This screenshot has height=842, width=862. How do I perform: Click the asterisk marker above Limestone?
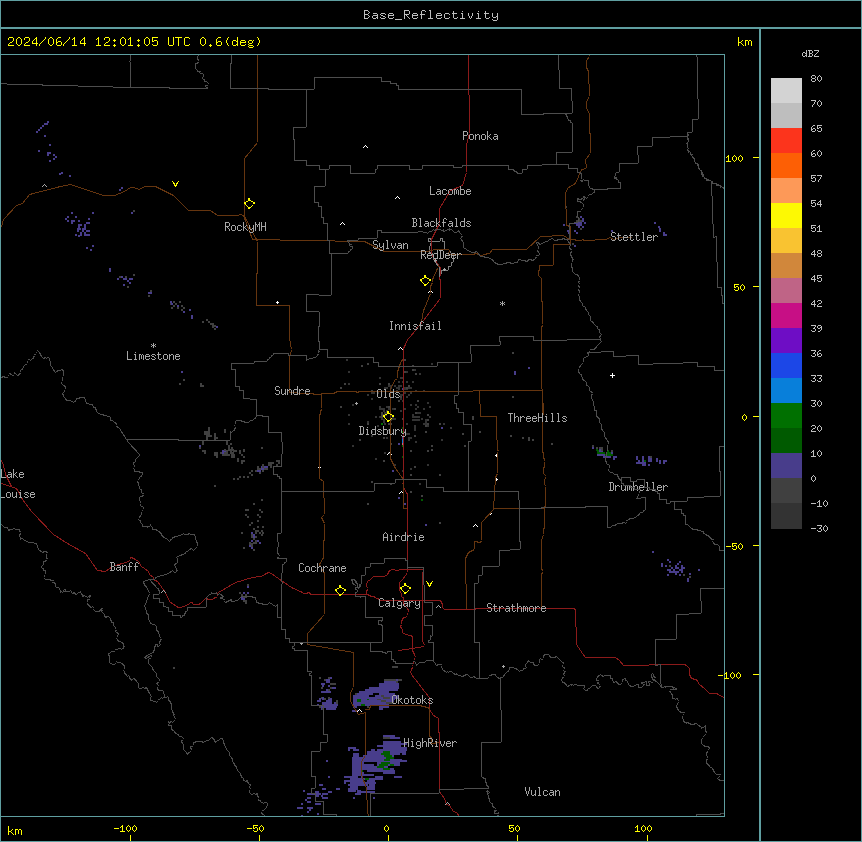tap(153, 345)
